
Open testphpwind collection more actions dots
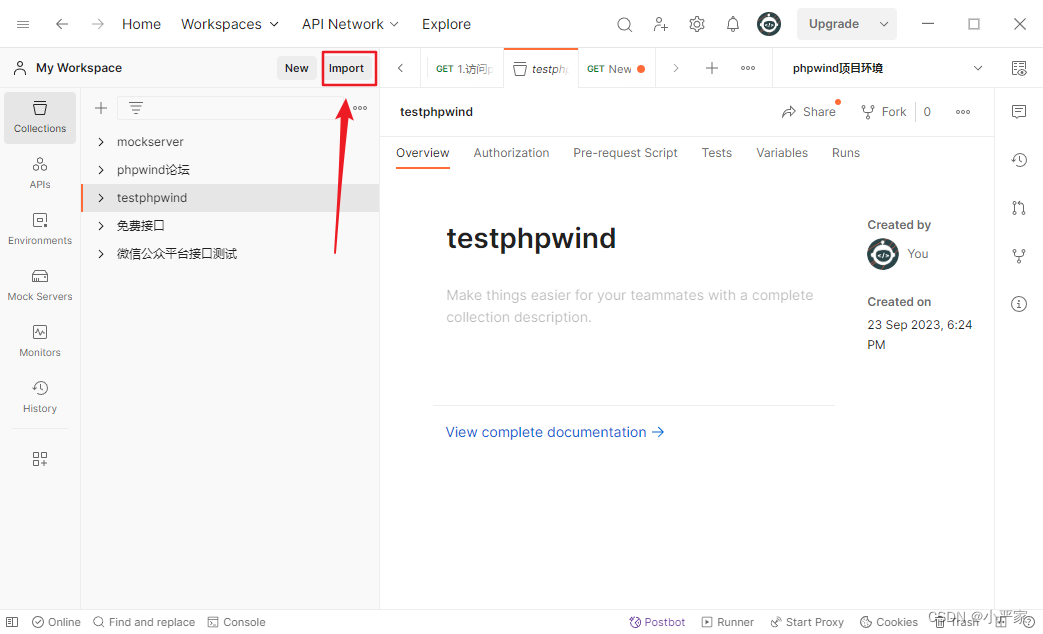(x=963, y=112)
